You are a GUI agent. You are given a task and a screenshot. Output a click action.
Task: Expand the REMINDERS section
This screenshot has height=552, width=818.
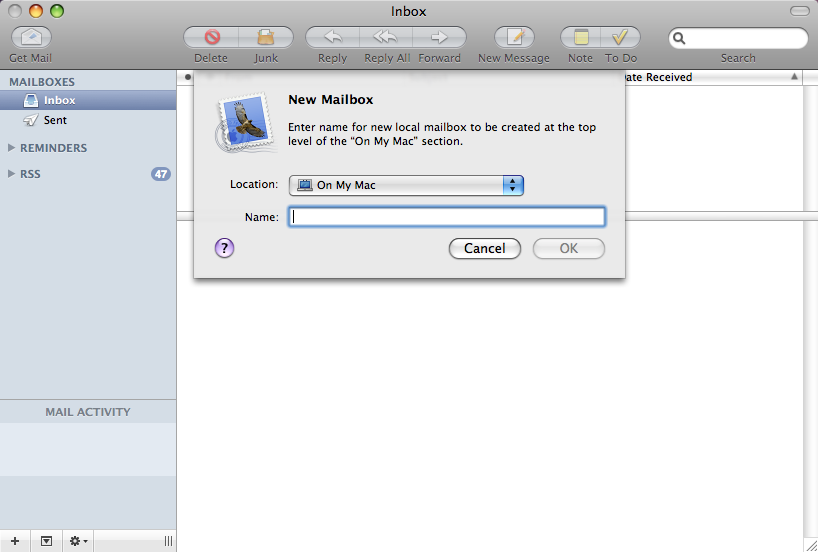click(12, 148)
